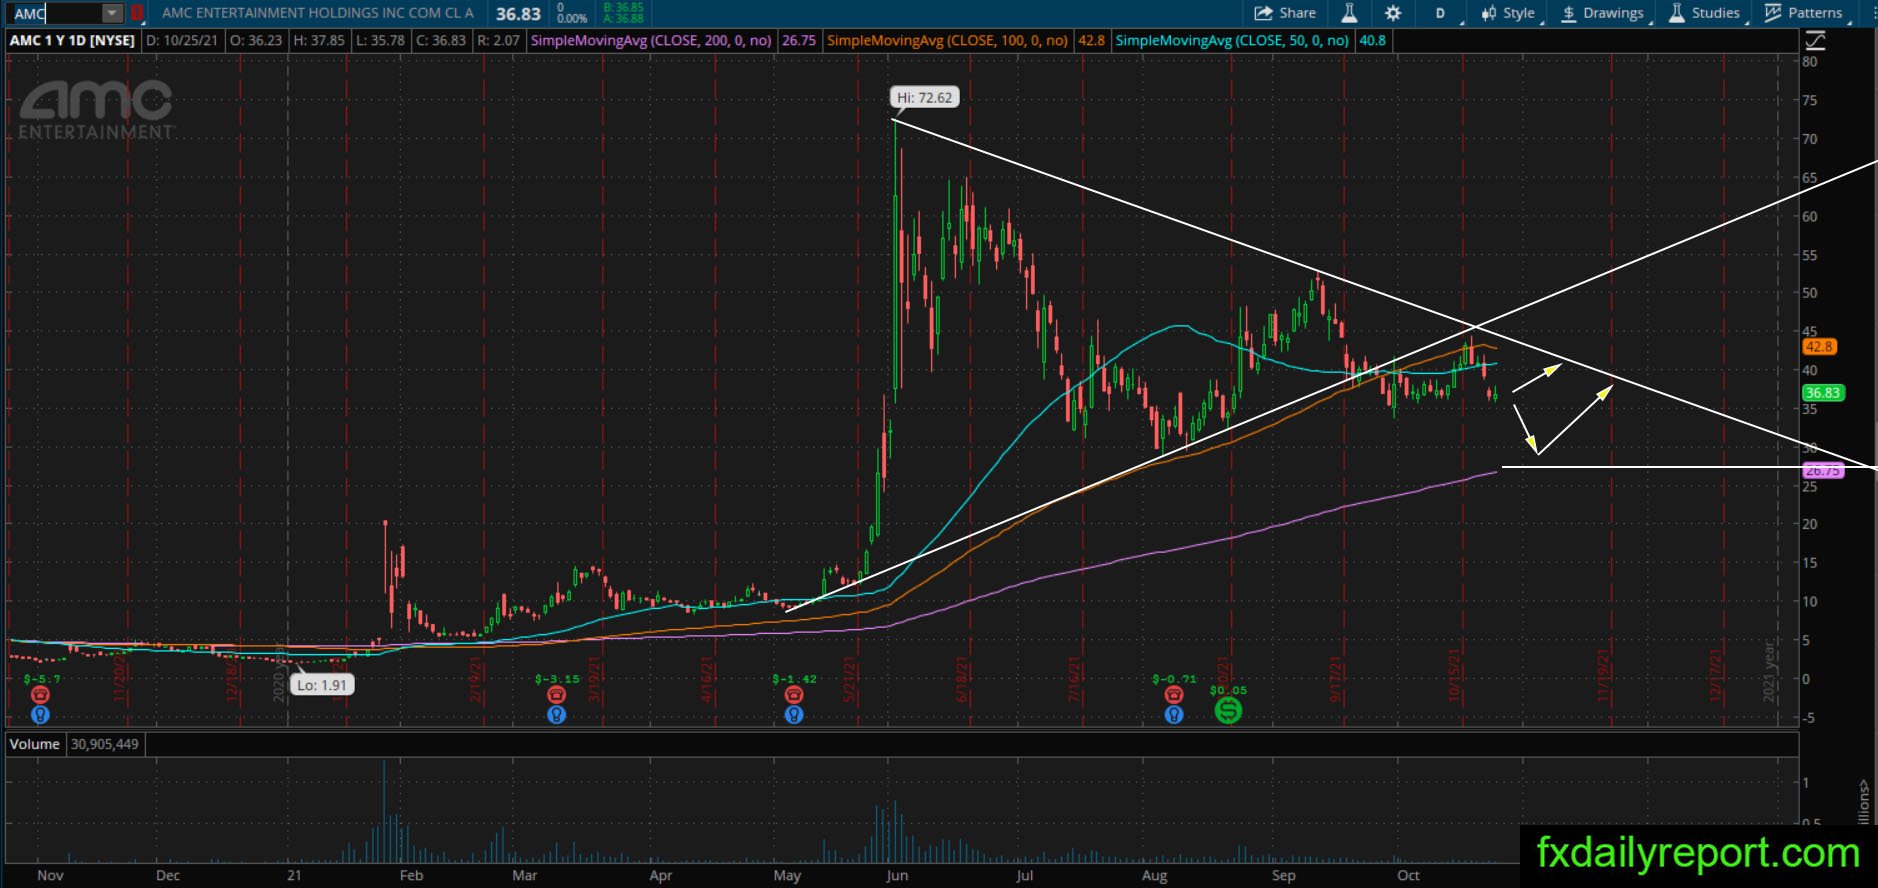Screen dimensions: 1878x888
Task: Click the blue lightbulb icon below the $-0.71 earnings
Action: point(1174,715)
